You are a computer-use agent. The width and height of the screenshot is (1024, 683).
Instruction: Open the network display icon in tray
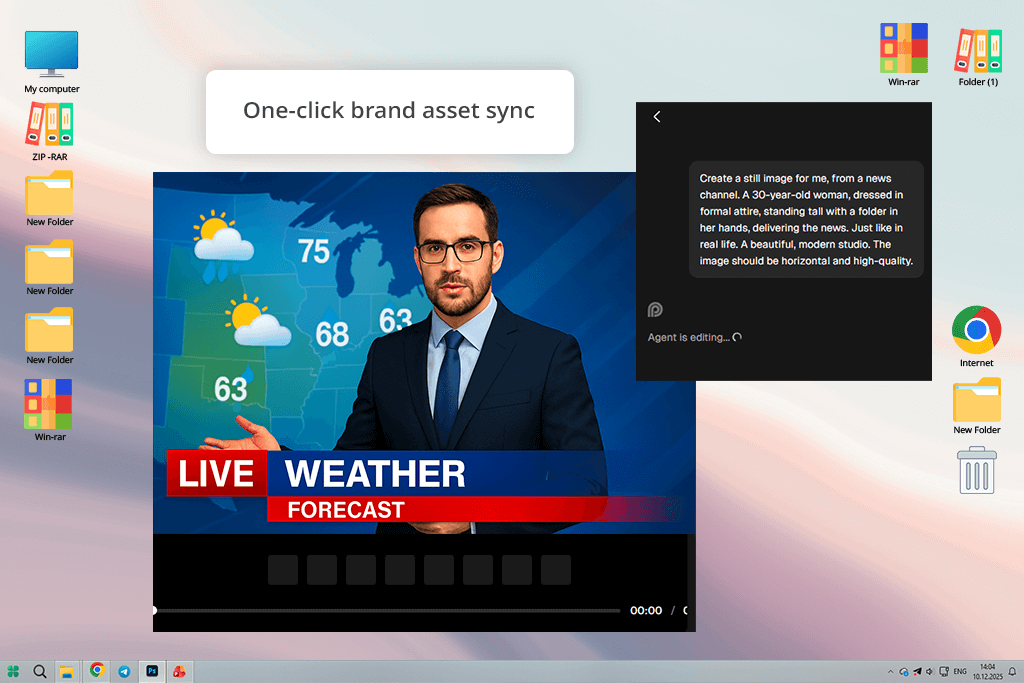tap(944, 672)
